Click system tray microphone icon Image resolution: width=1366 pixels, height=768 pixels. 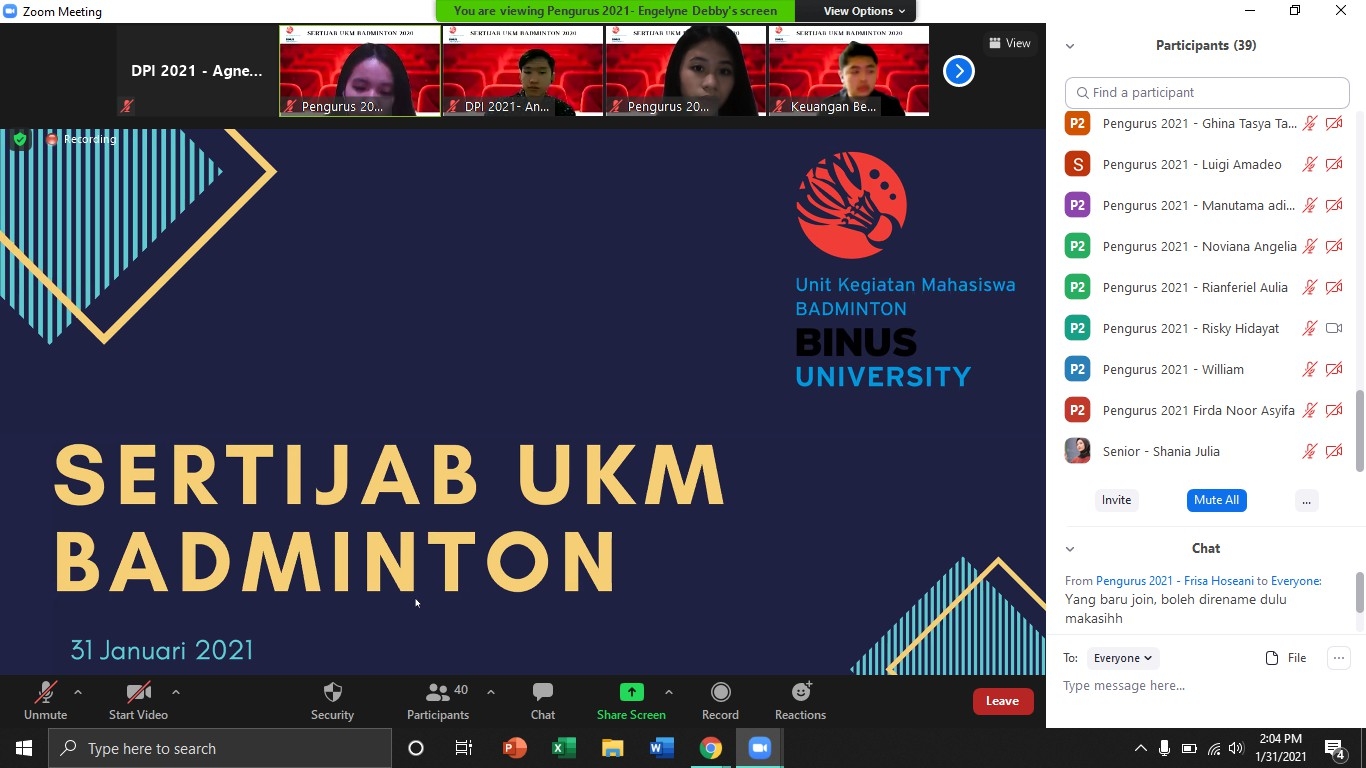(1164, 748)
